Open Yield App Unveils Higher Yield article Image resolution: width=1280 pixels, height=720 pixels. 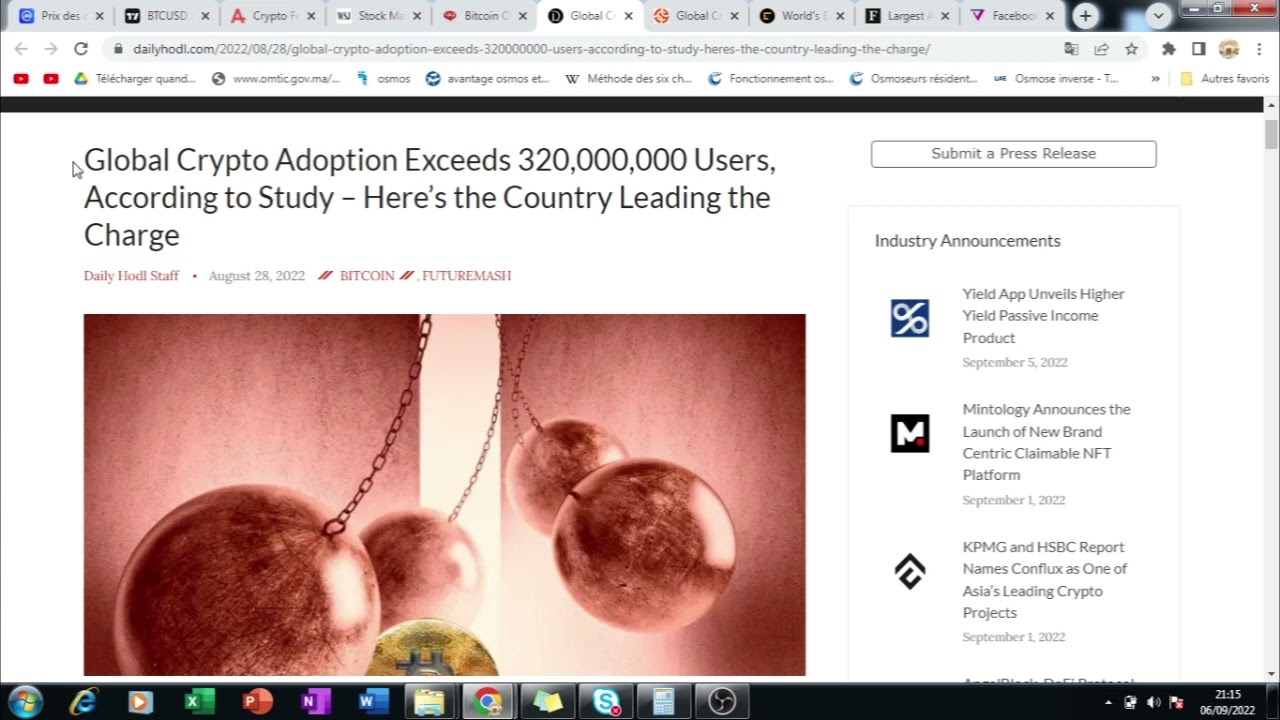click(x=1044, y=316)
